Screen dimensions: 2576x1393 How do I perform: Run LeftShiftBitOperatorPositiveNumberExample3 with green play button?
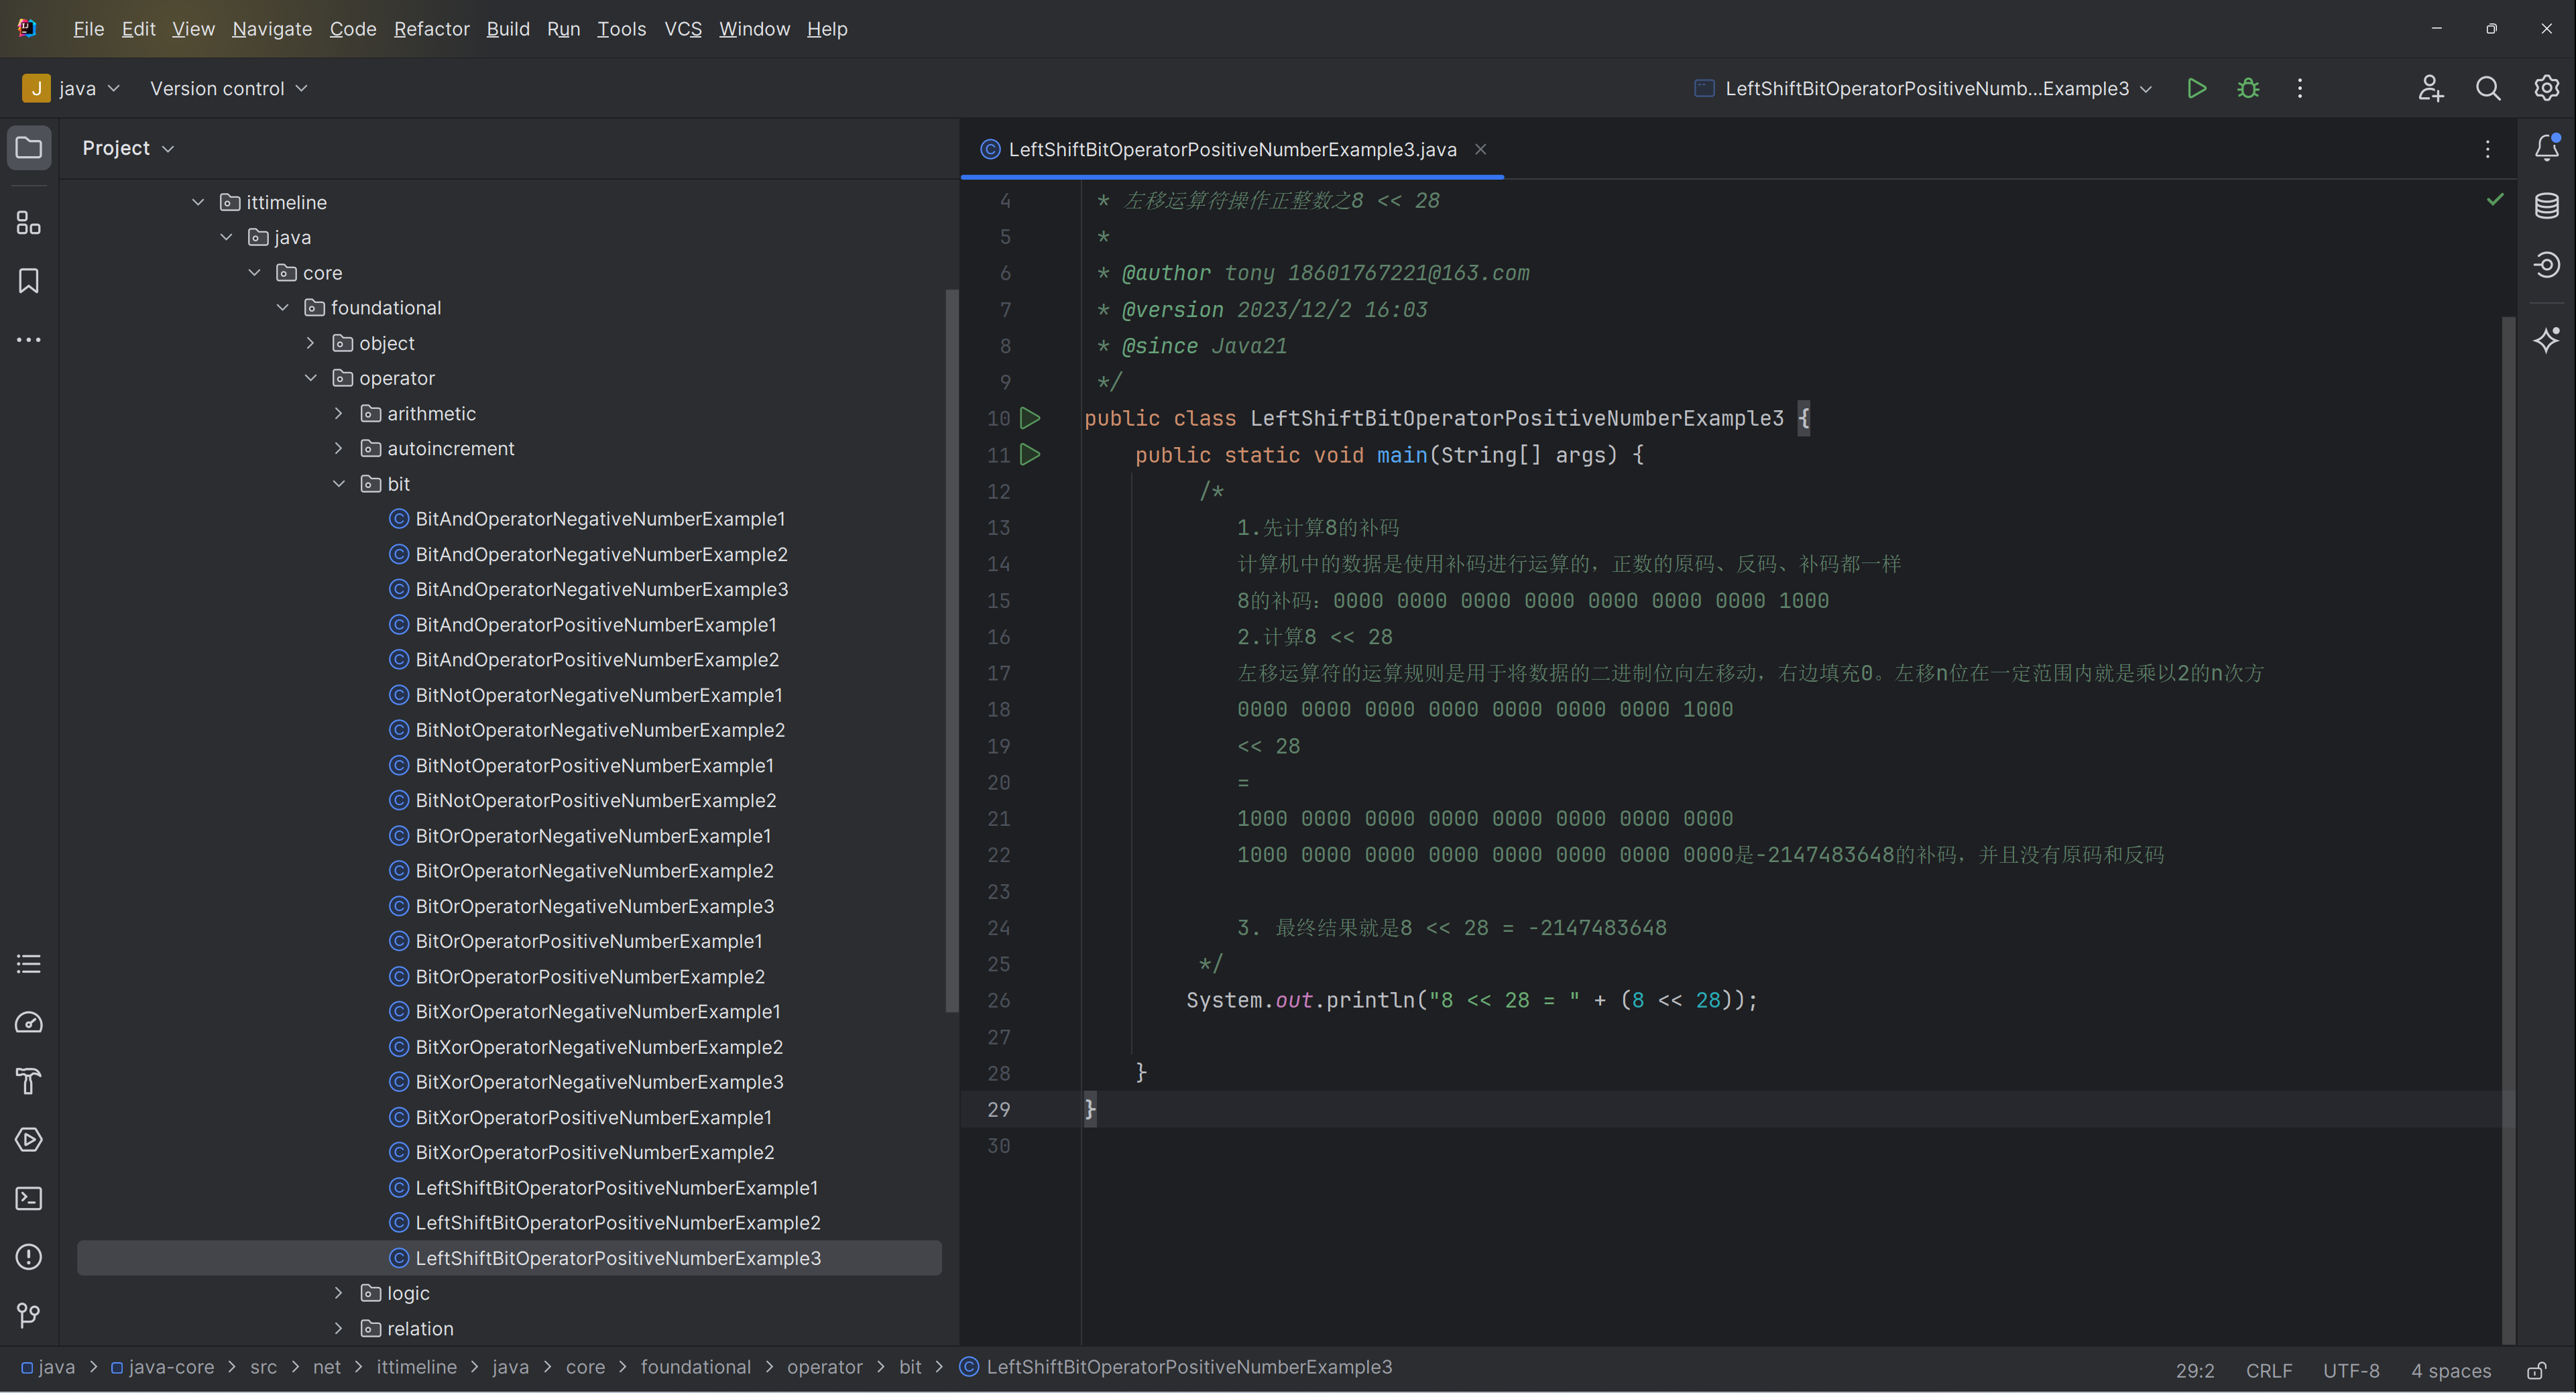2197,88
